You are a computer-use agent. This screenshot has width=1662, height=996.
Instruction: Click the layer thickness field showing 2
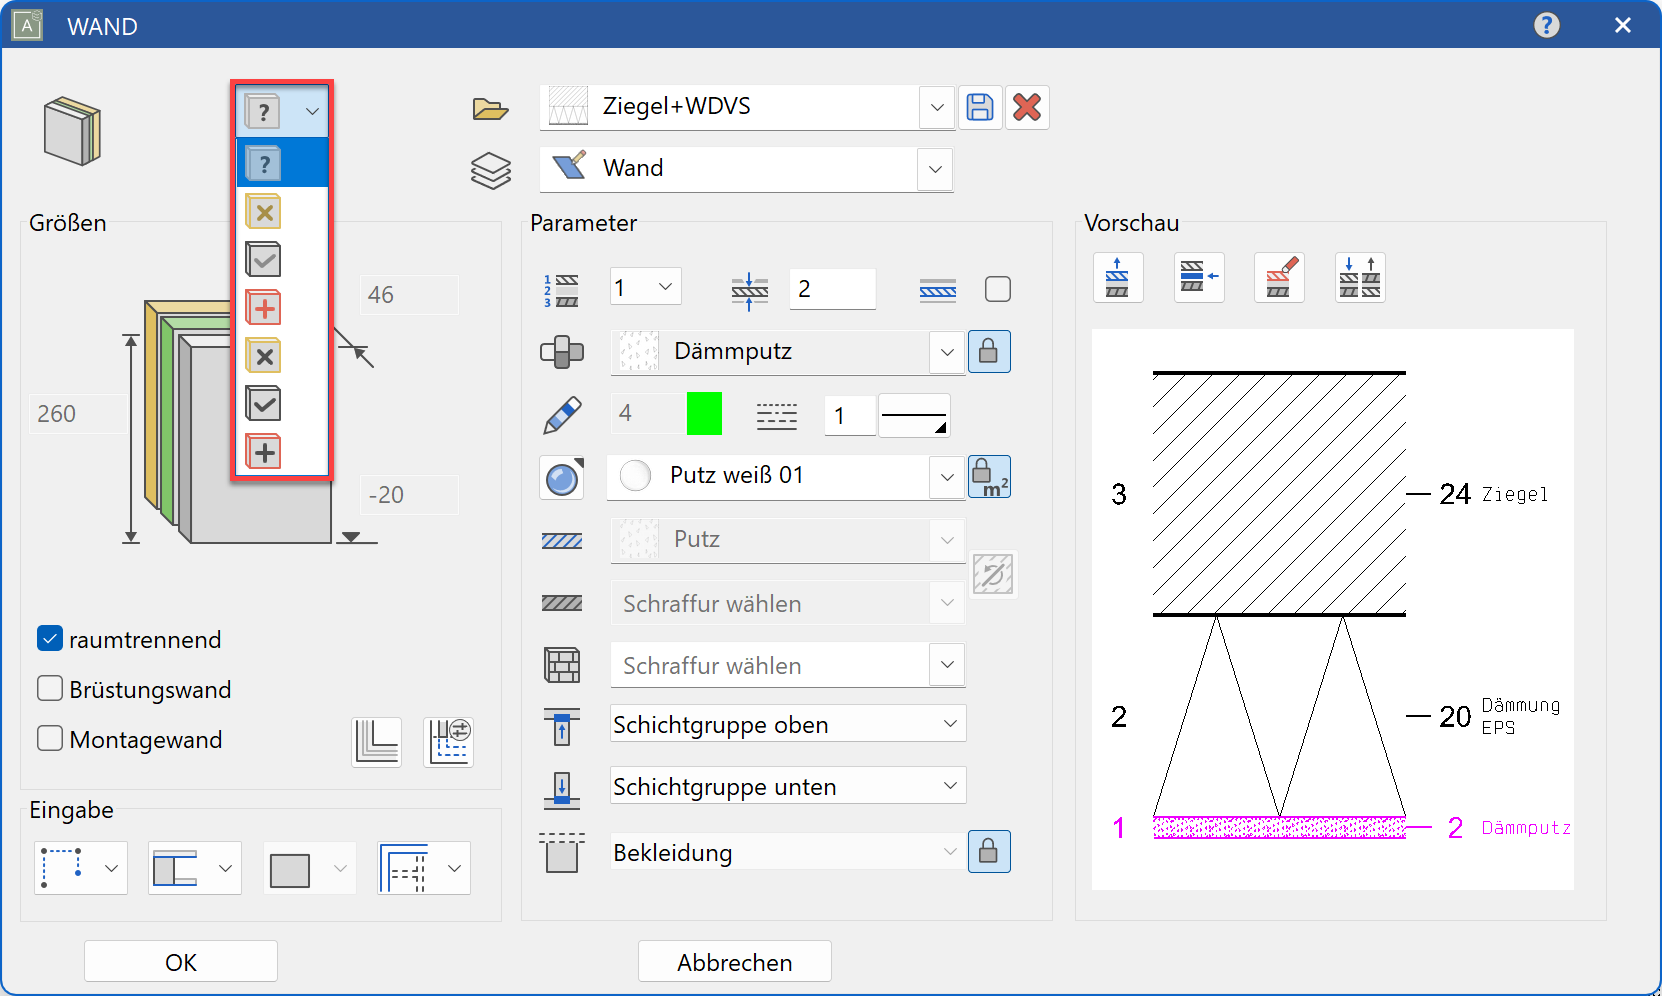coord(831,289)
